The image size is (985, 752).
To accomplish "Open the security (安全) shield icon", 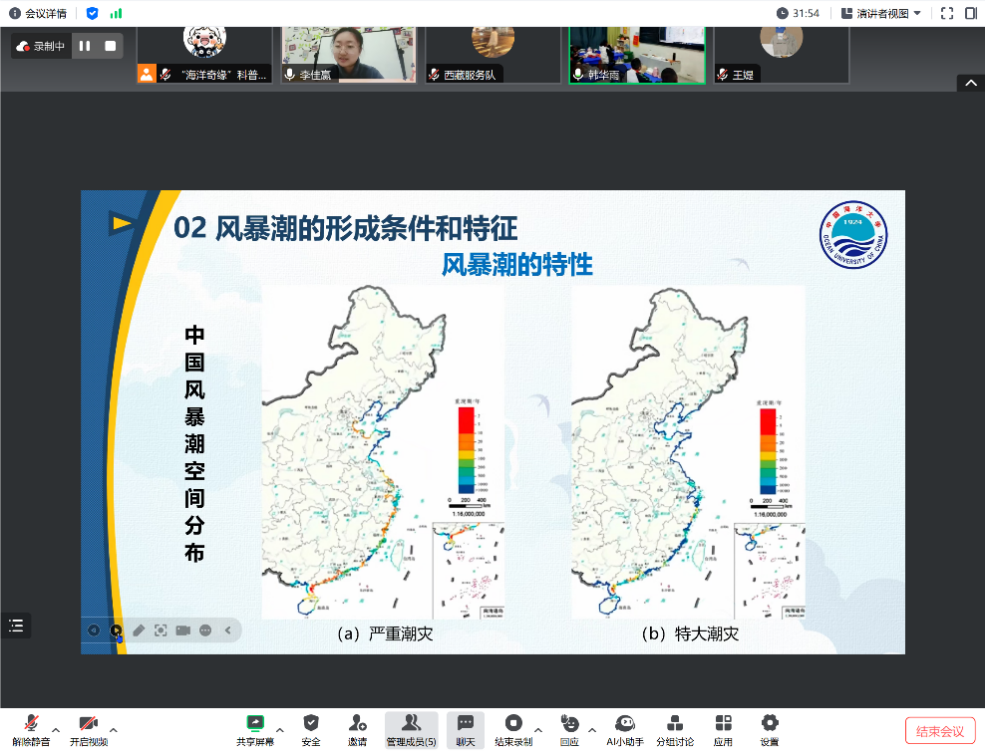I will 311,724.
